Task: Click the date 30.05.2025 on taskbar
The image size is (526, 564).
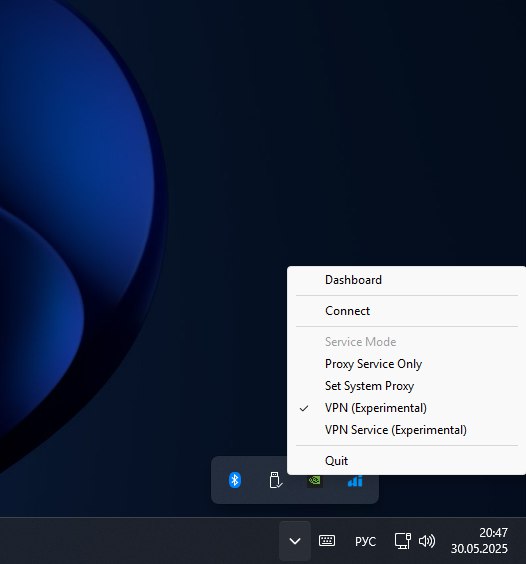Action: point(479,549)
